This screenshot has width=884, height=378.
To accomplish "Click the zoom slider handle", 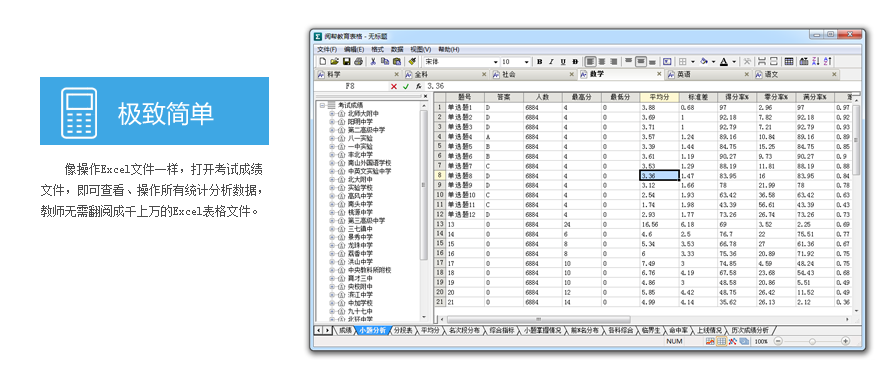I will (x=812, y=341).
